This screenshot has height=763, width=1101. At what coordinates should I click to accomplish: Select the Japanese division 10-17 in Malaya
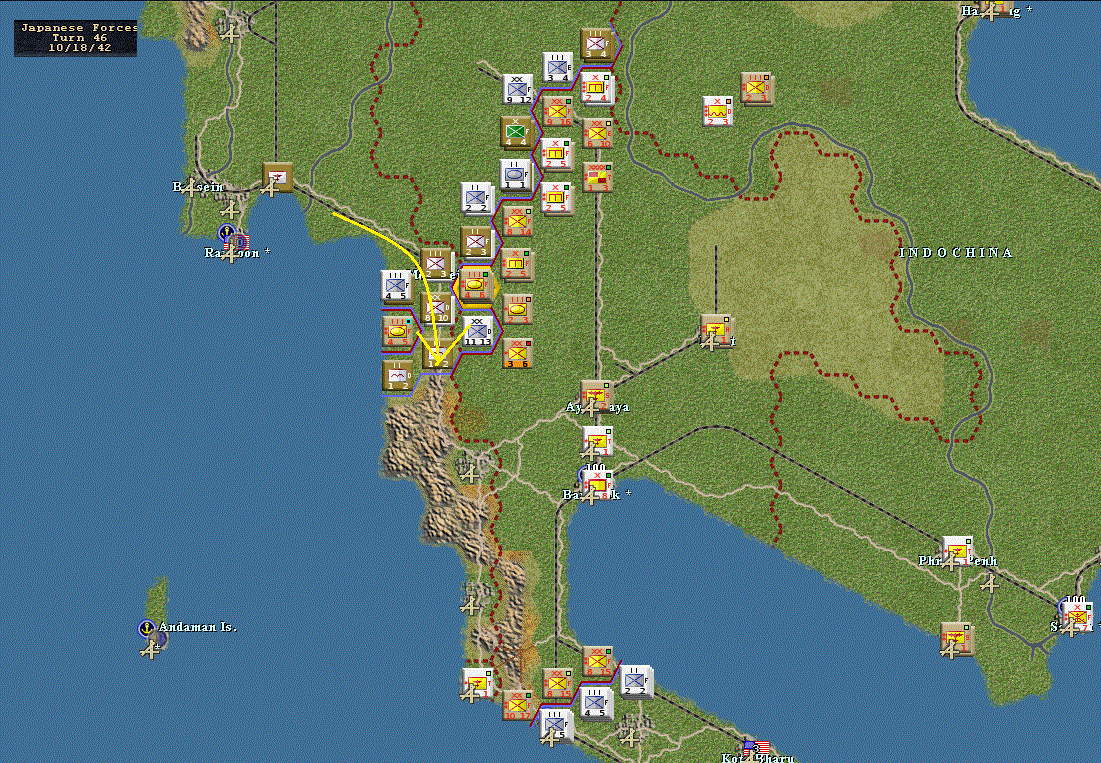click(517, 705)
